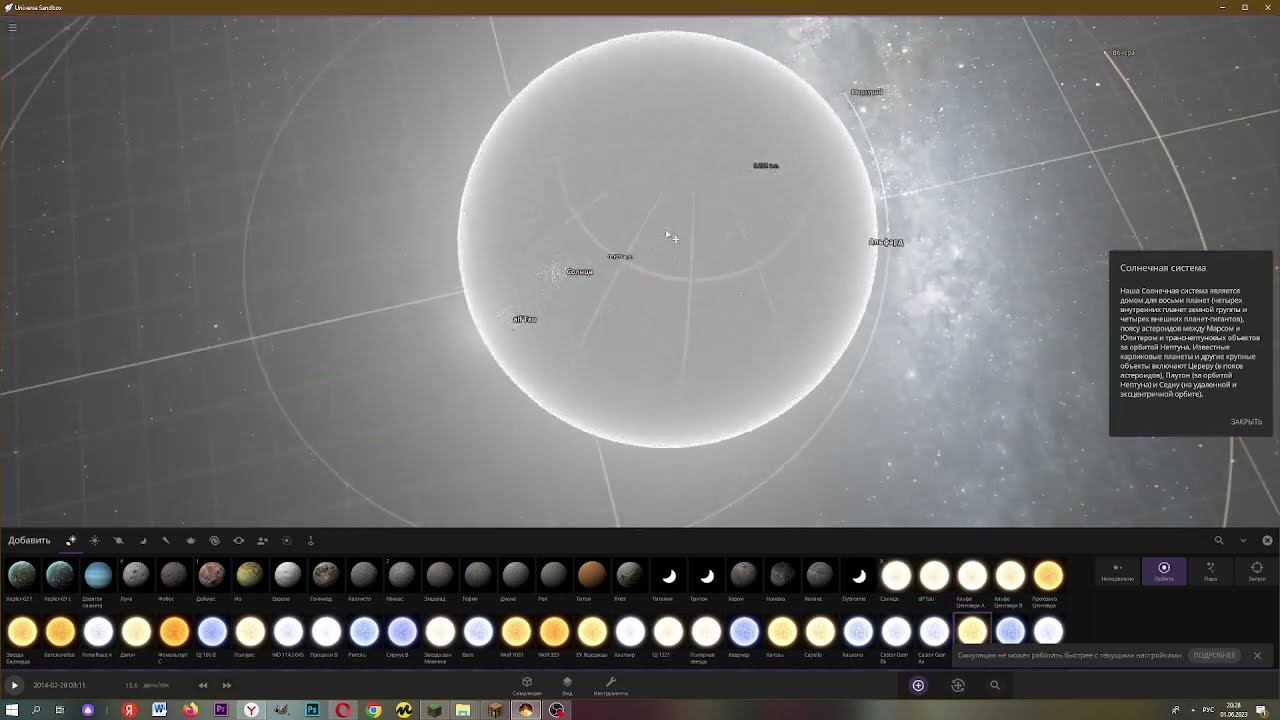The height and width of the screenshot is (720, 1280).
Task: Click the search magnifier in the add panel
Action: (x=1219, y=540)
